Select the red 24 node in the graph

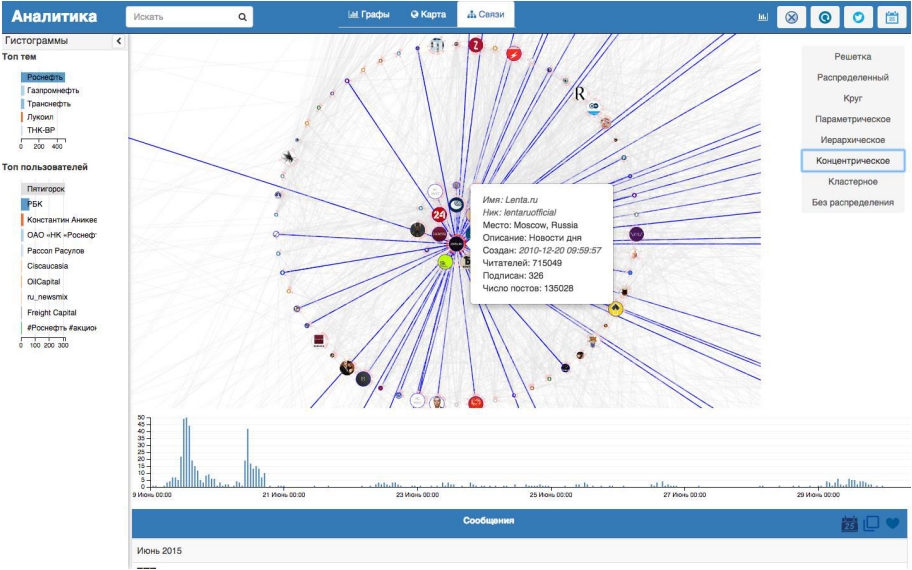coord(439,215)
